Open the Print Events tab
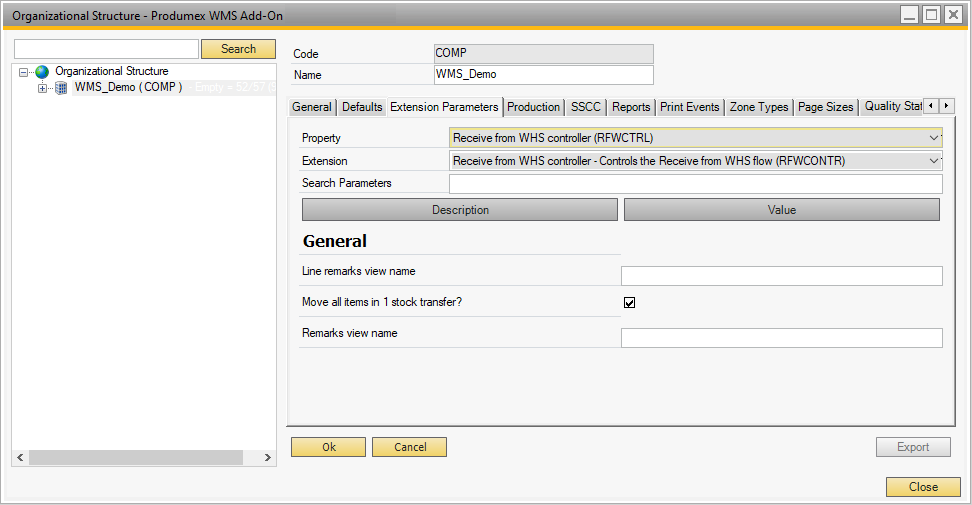Image resolution: width=972 pixels, height=505 pixels. pyautogui.click(x=689, y=107)
